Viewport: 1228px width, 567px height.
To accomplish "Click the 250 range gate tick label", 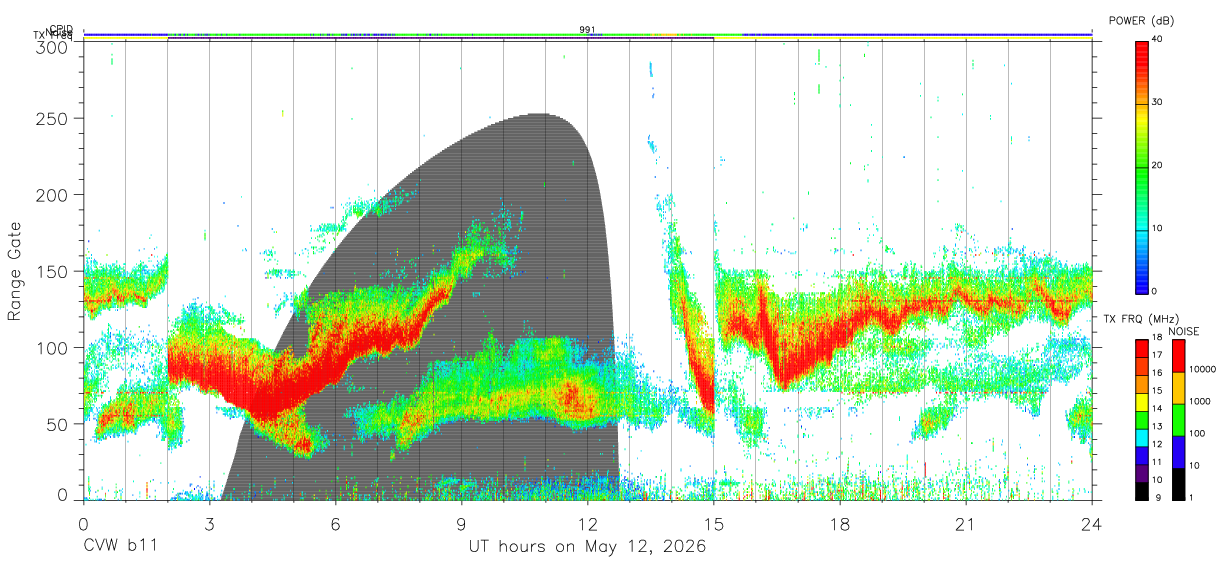I will point(51,119).
